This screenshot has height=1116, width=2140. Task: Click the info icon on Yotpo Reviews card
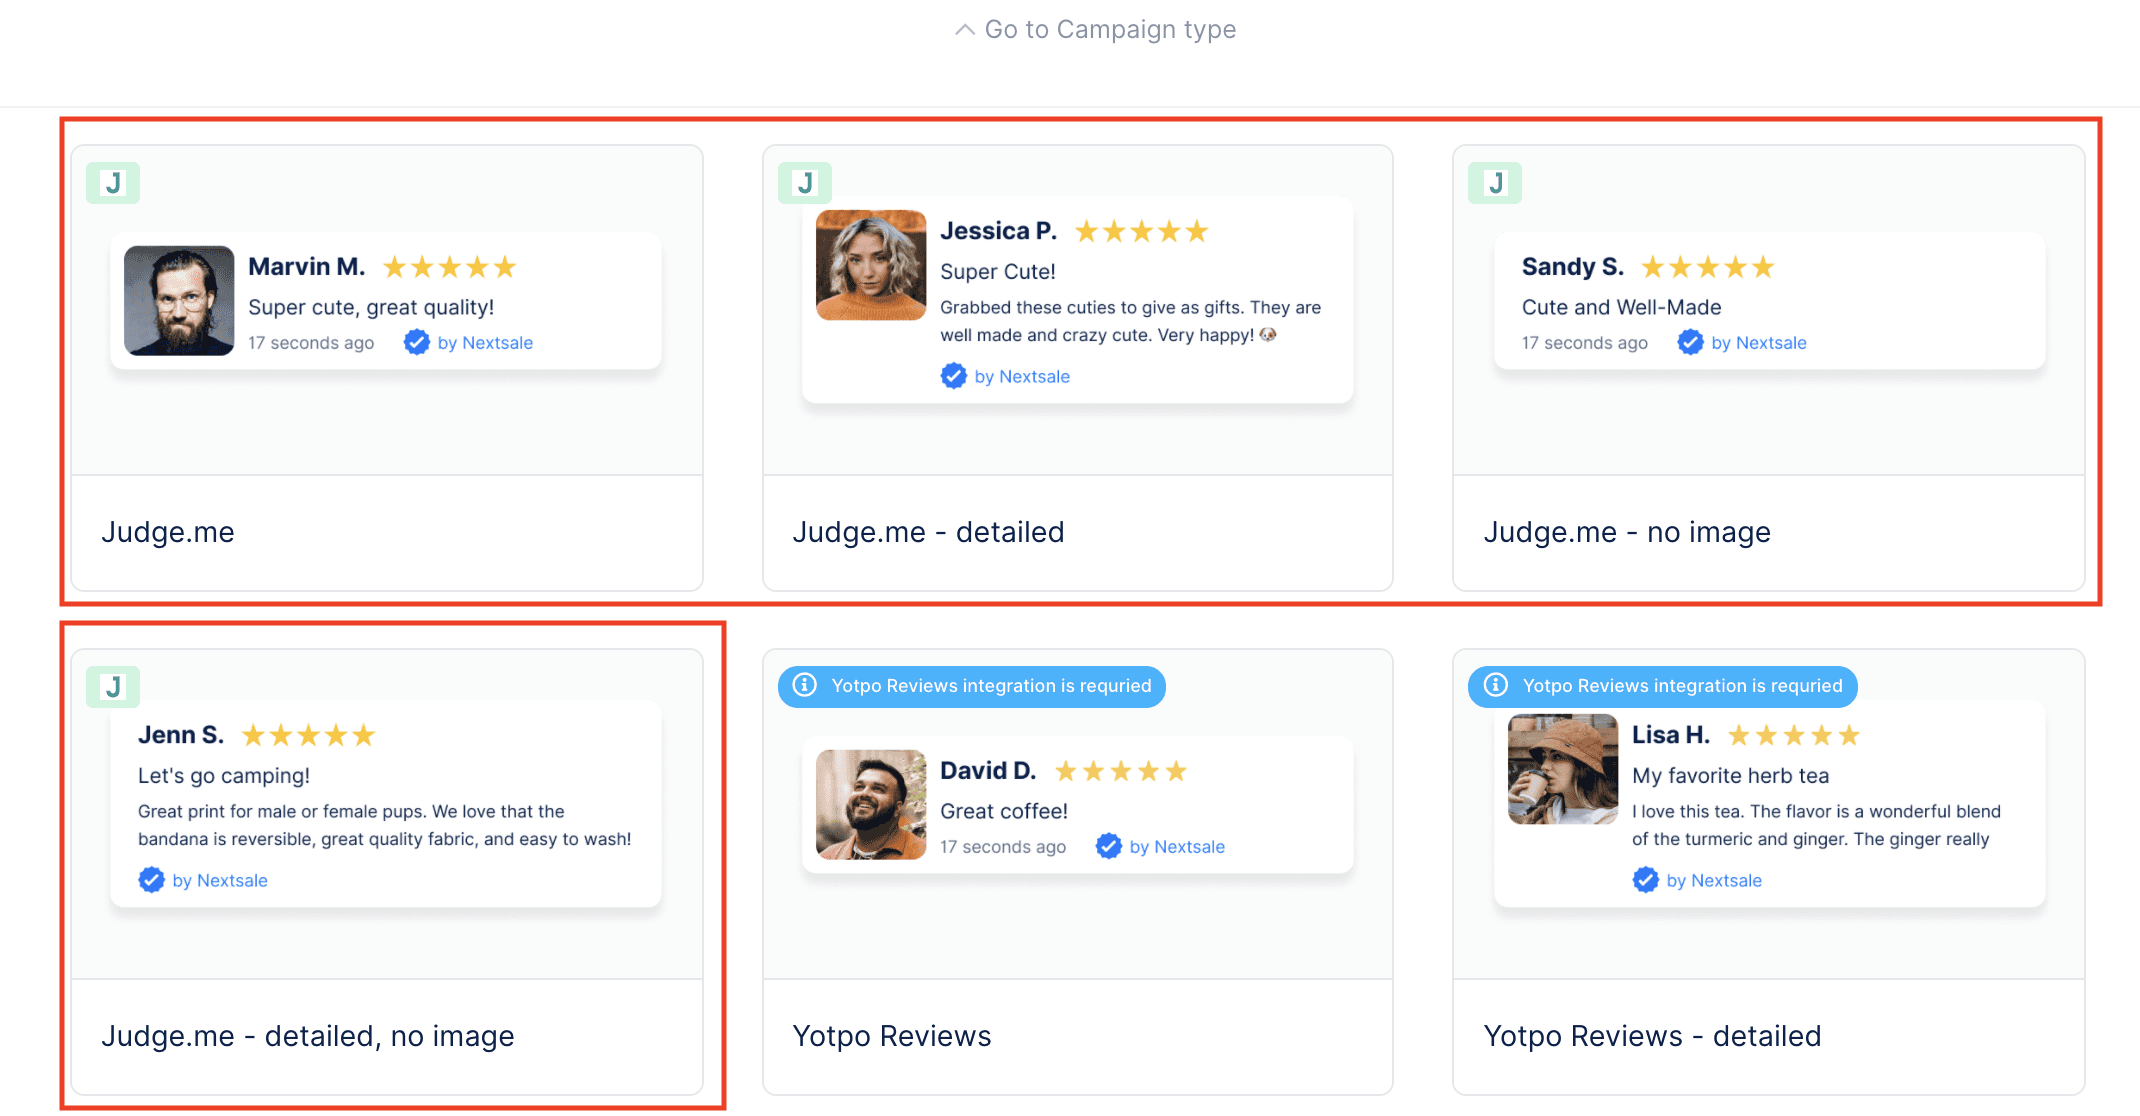coord(804,685)
